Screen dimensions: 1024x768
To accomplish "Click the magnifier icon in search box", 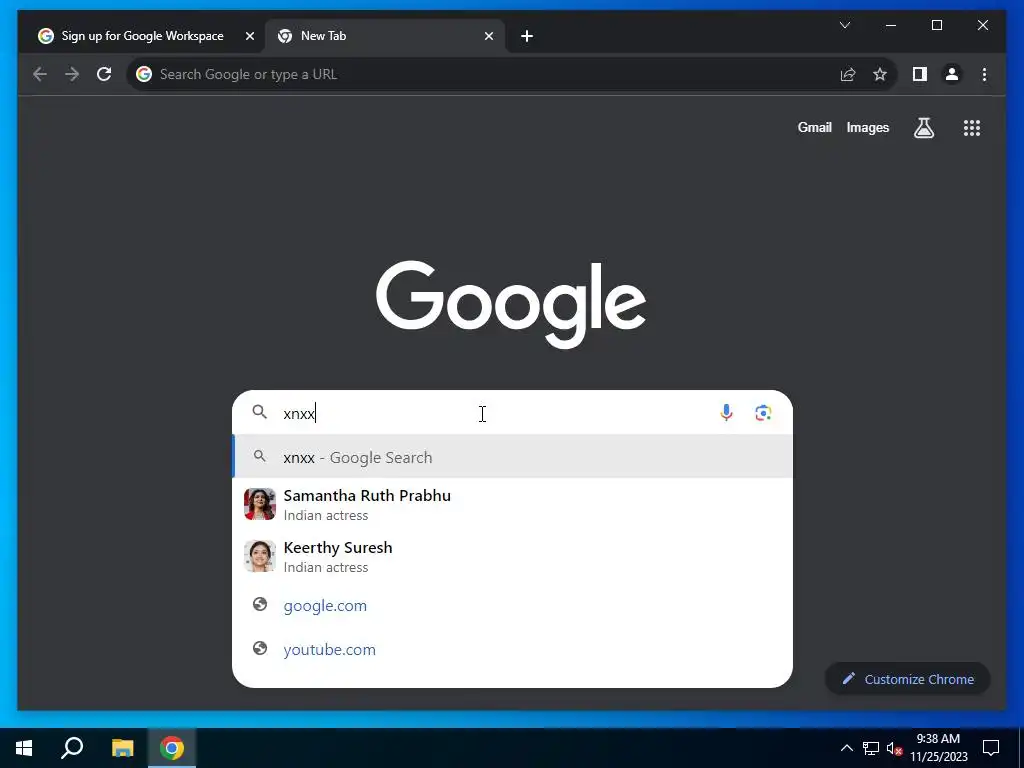I will 260,412.
